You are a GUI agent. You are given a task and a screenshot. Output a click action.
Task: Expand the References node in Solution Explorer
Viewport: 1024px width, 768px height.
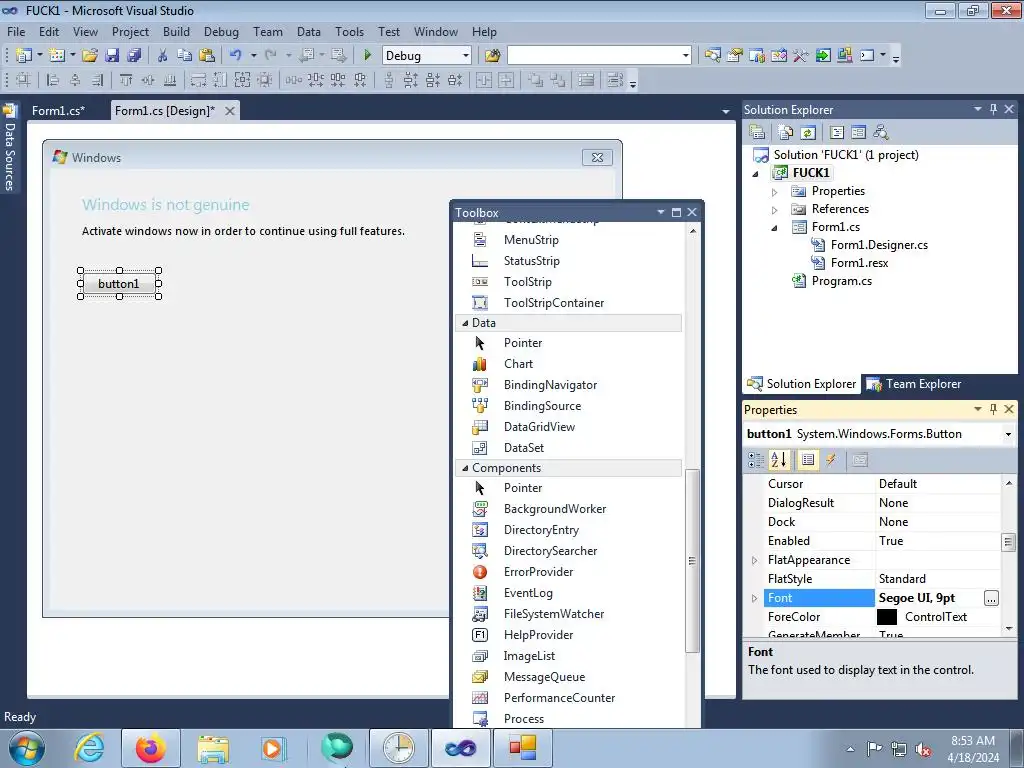click(775, 210)
